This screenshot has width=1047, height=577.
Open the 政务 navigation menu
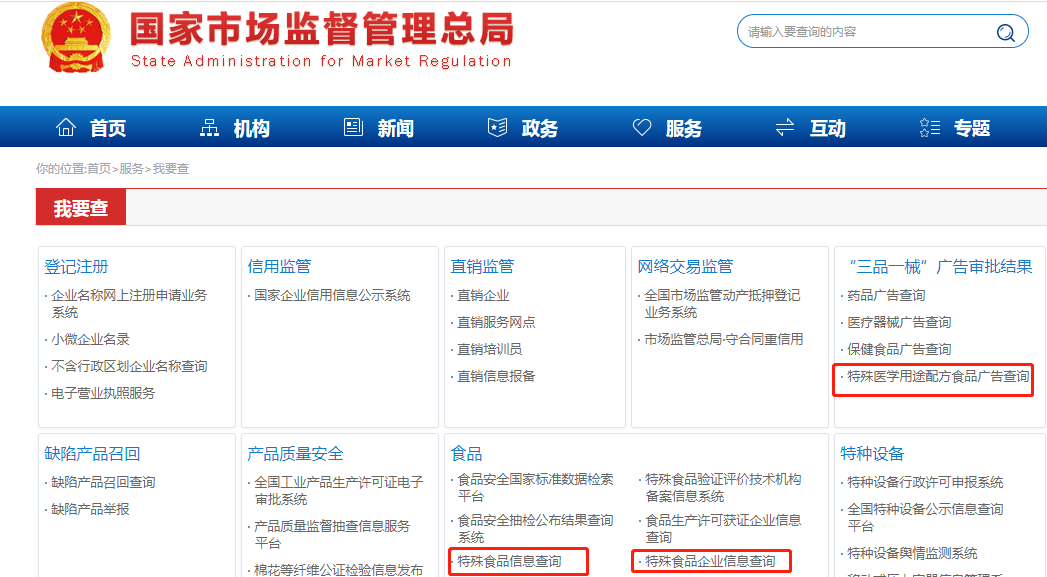540,128
